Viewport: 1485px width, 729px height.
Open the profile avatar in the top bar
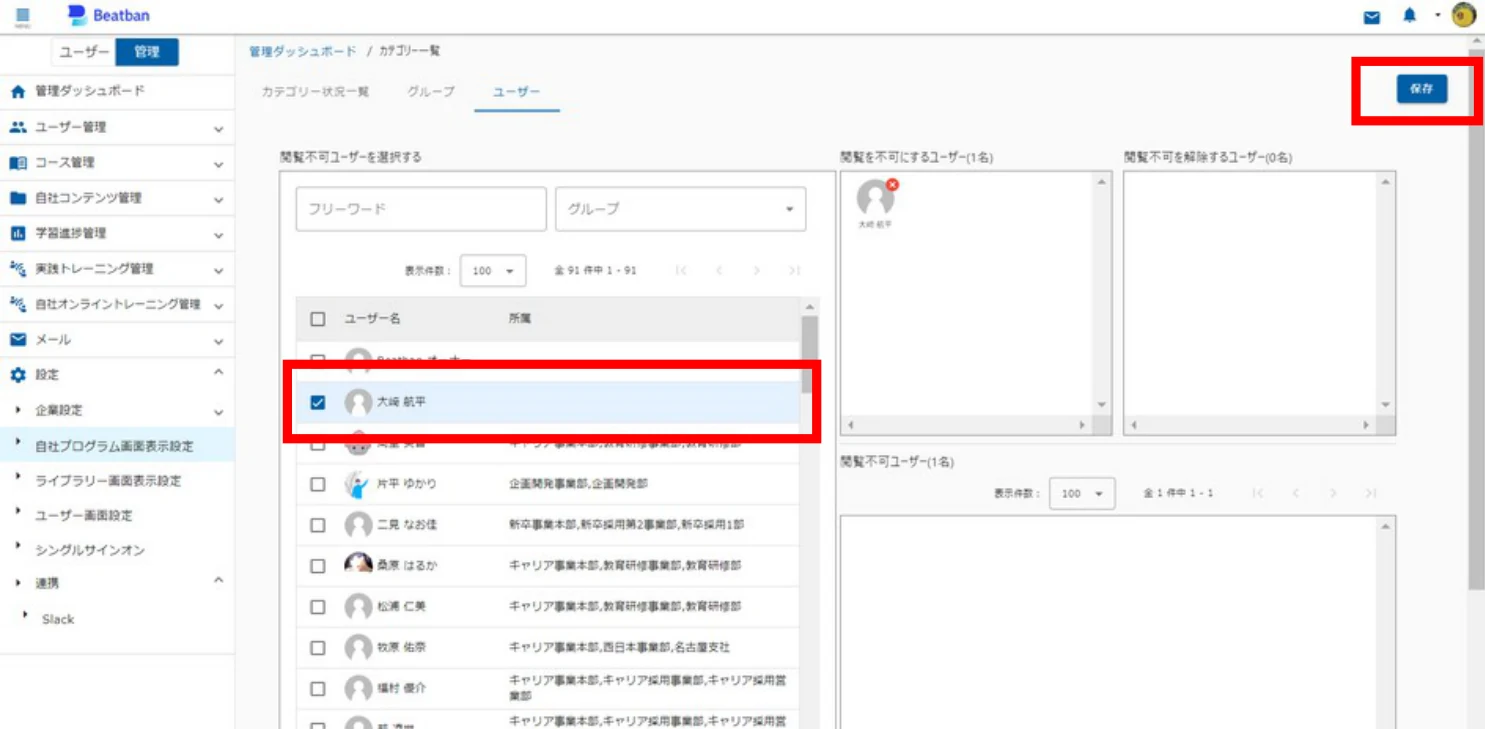tap(1464, 15)
